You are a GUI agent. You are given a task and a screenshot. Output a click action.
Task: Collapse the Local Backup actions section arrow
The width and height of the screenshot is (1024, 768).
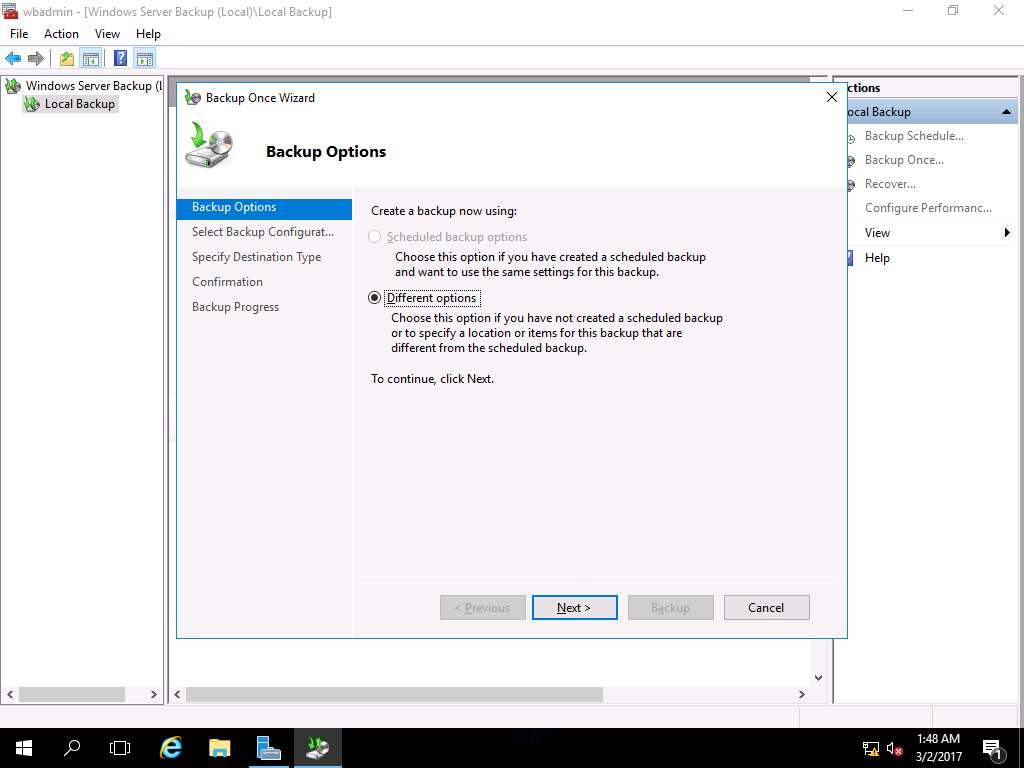pyautogui.click(x=1006, y=112)
